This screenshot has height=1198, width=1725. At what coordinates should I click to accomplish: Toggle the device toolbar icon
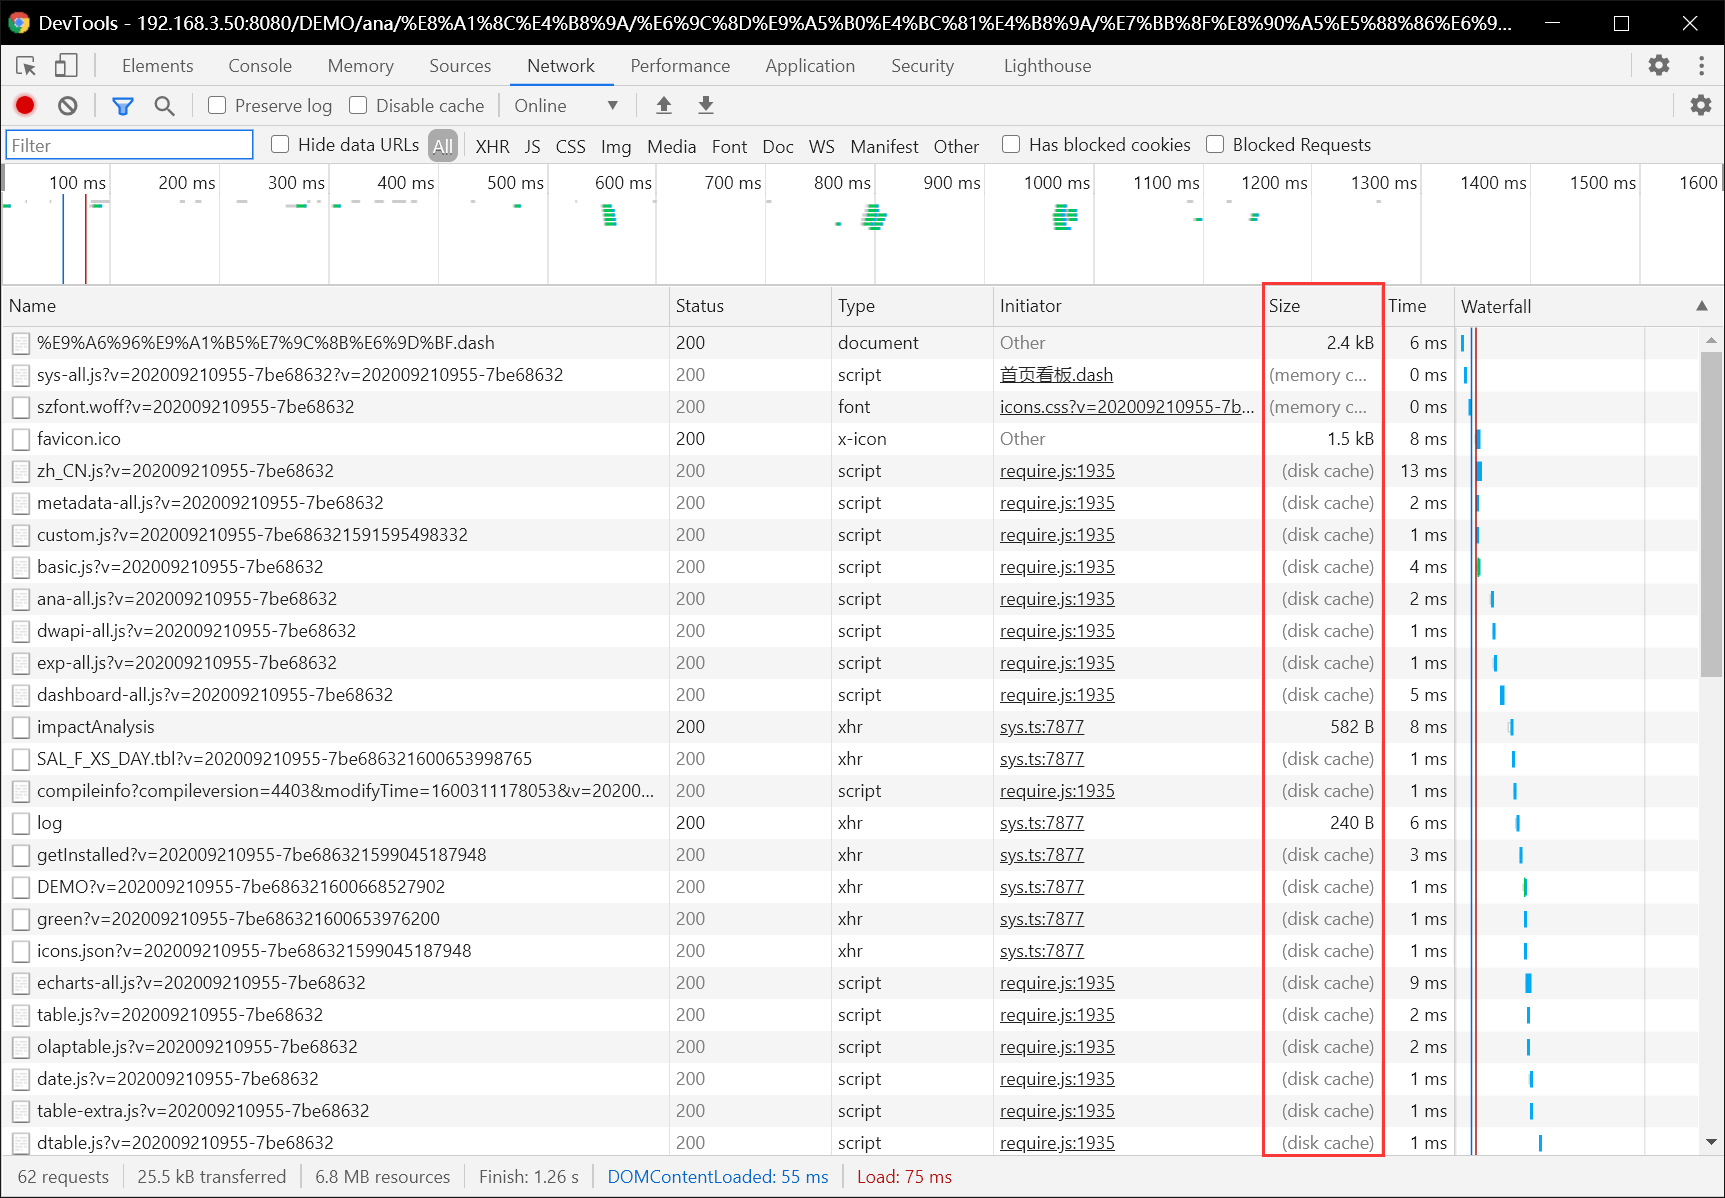pyautogui.click(x=66, y=66)
